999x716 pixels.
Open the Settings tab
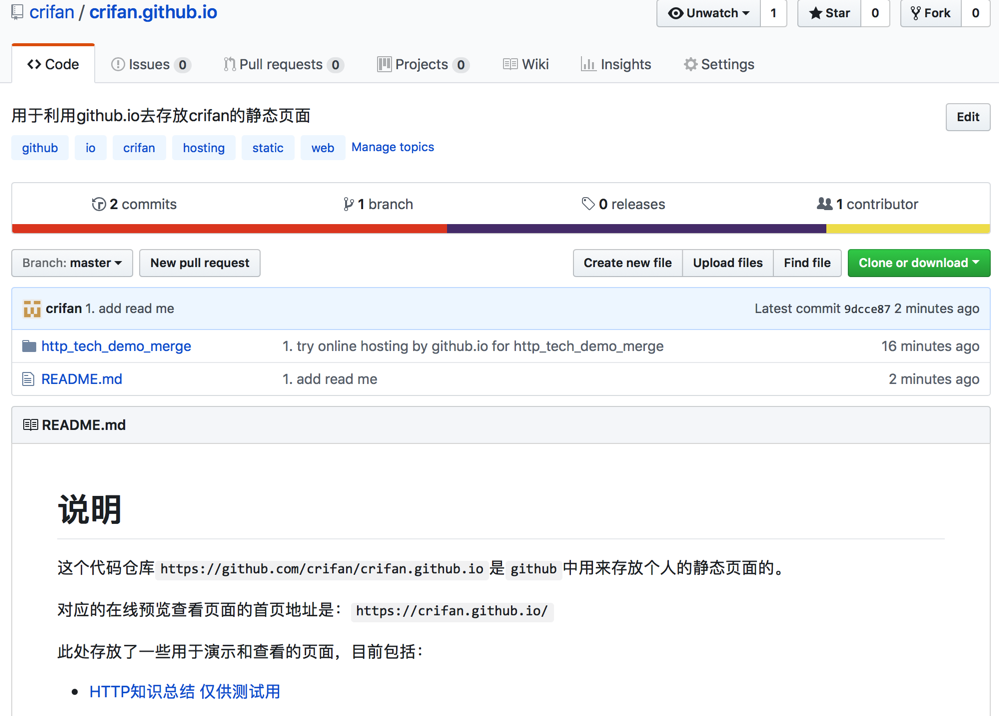point(718,64)
